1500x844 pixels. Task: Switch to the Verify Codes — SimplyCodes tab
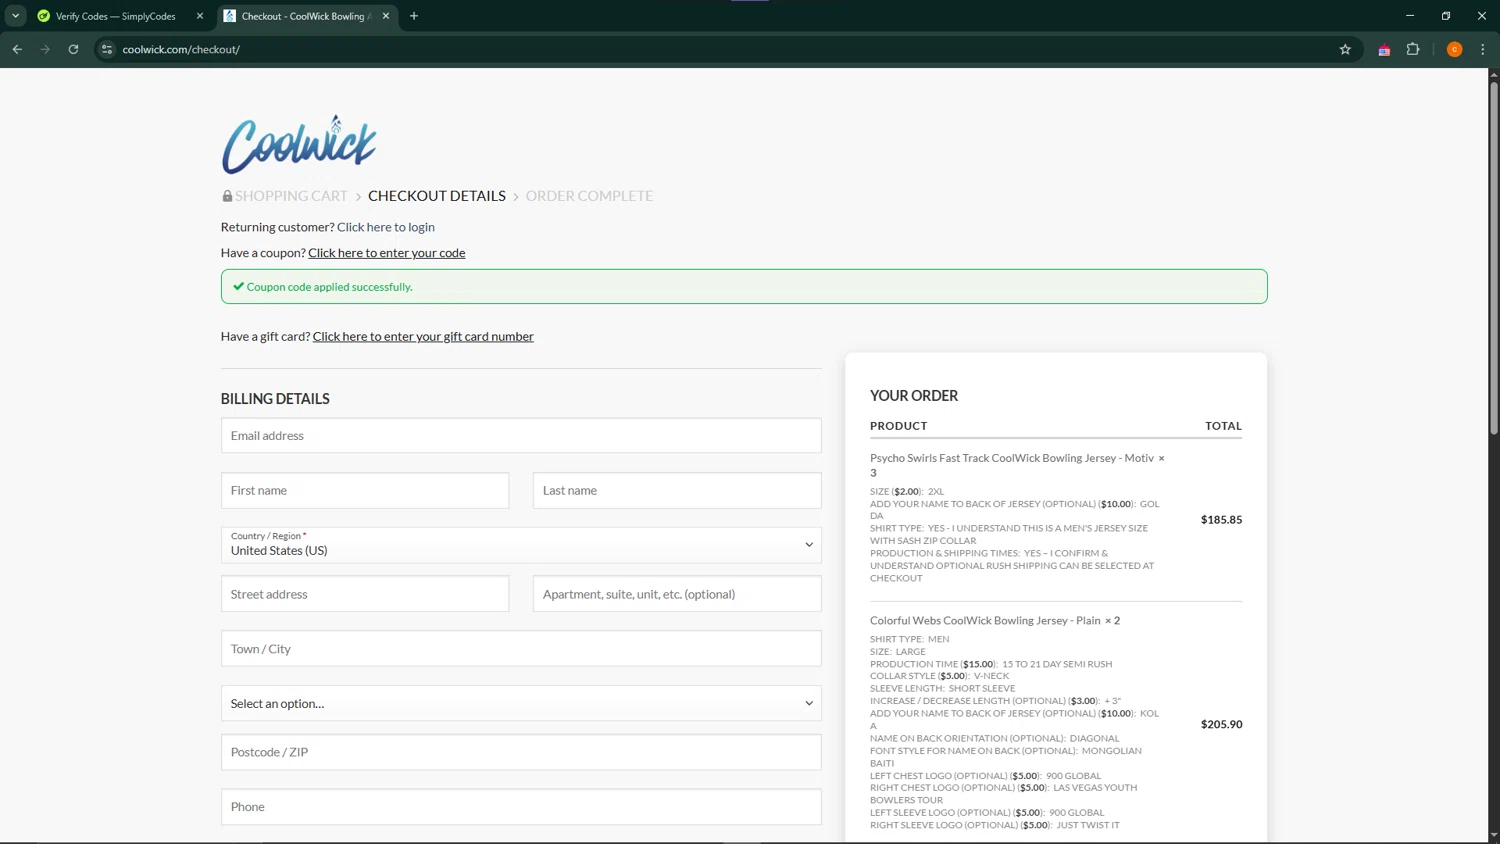(x=115, y=16)
